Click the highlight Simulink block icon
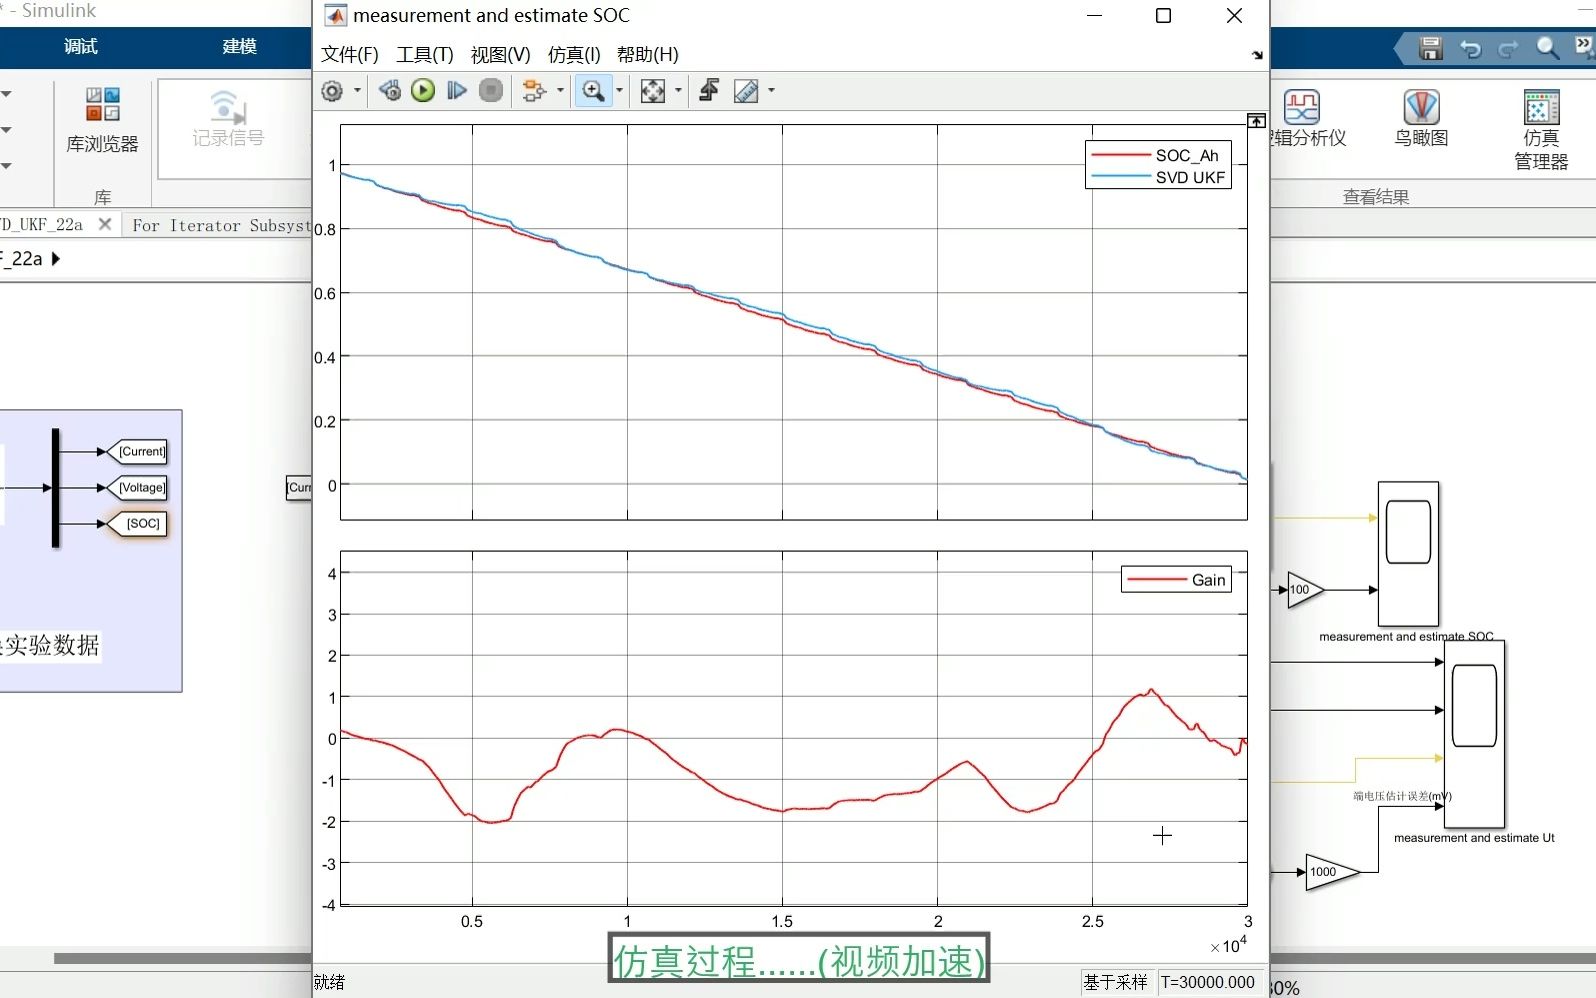1596x998 pixels. pyautogui.click(x=535, y=91)
